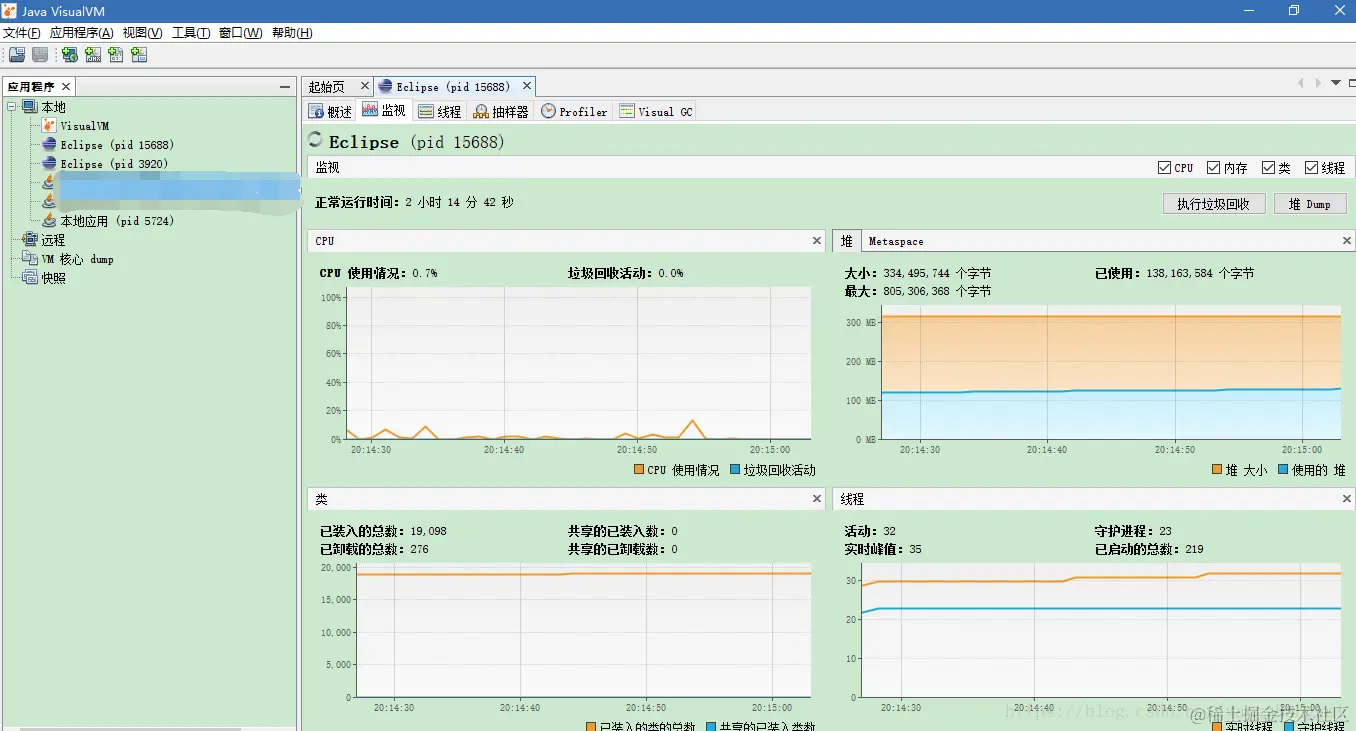
Task: Click the 本地 computer icon in the tree
Action: (x=30, y=107)
